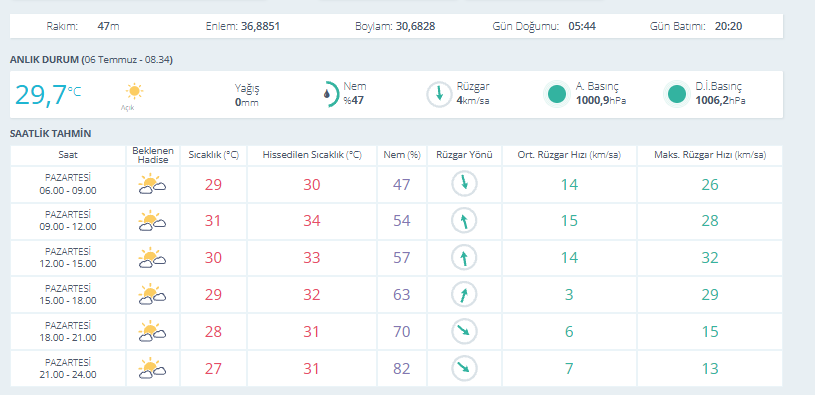Screen dimensions: 815x395
Task: Click the partly cloudy icon for 06.00 - 09.00
Action: 152,185
